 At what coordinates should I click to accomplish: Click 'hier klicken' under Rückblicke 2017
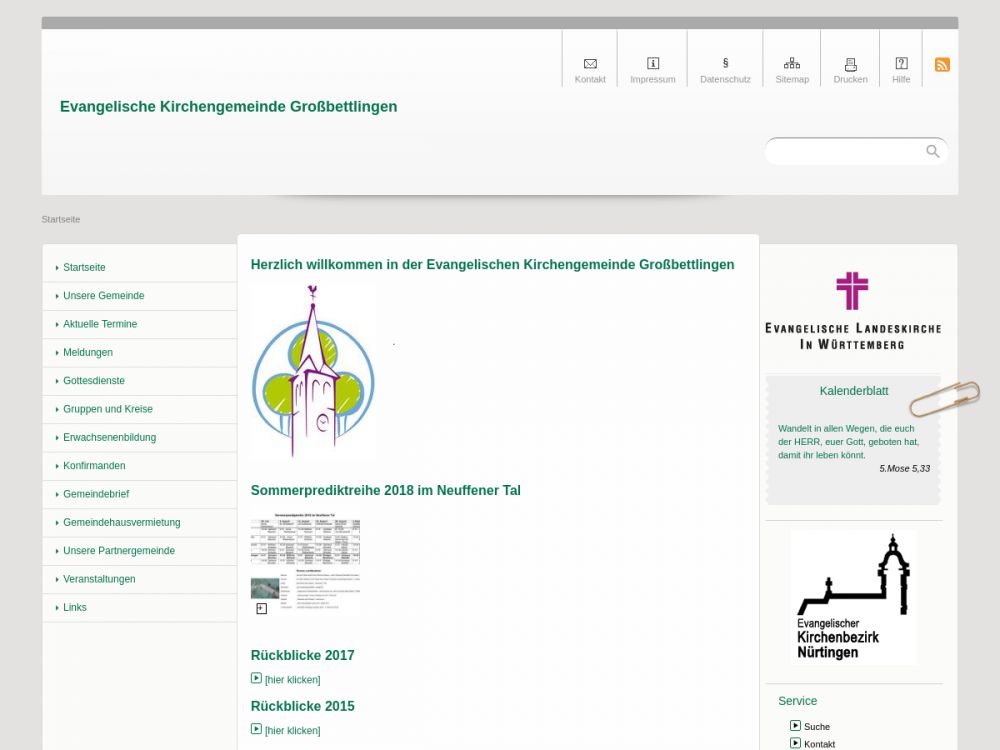coord(292,680)
